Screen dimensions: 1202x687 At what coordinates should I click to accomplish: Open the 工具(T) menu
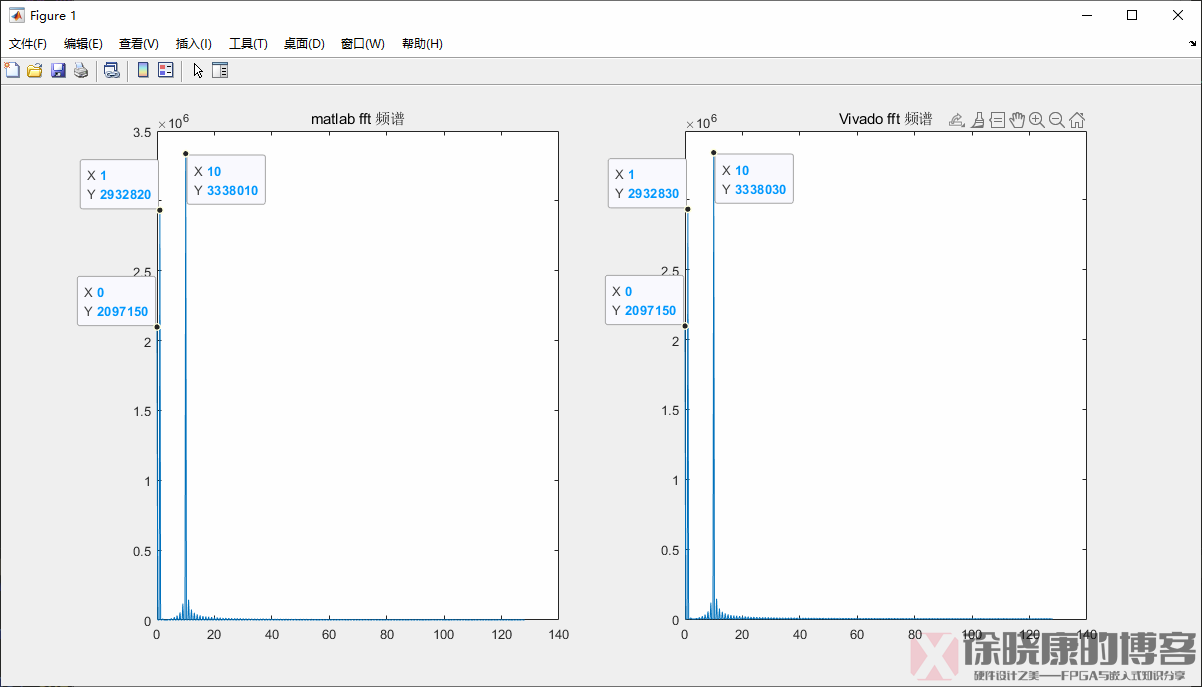[x=247, y=43]
